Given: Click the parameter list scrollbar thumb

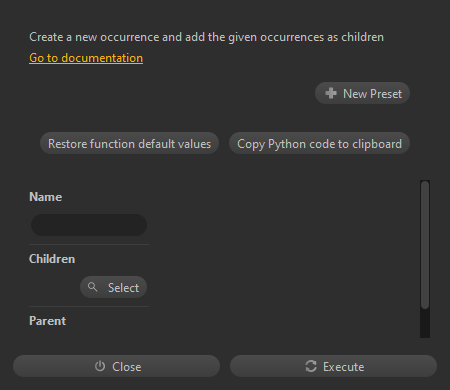Looking at the screenshot, I should (x=425, y=245).
